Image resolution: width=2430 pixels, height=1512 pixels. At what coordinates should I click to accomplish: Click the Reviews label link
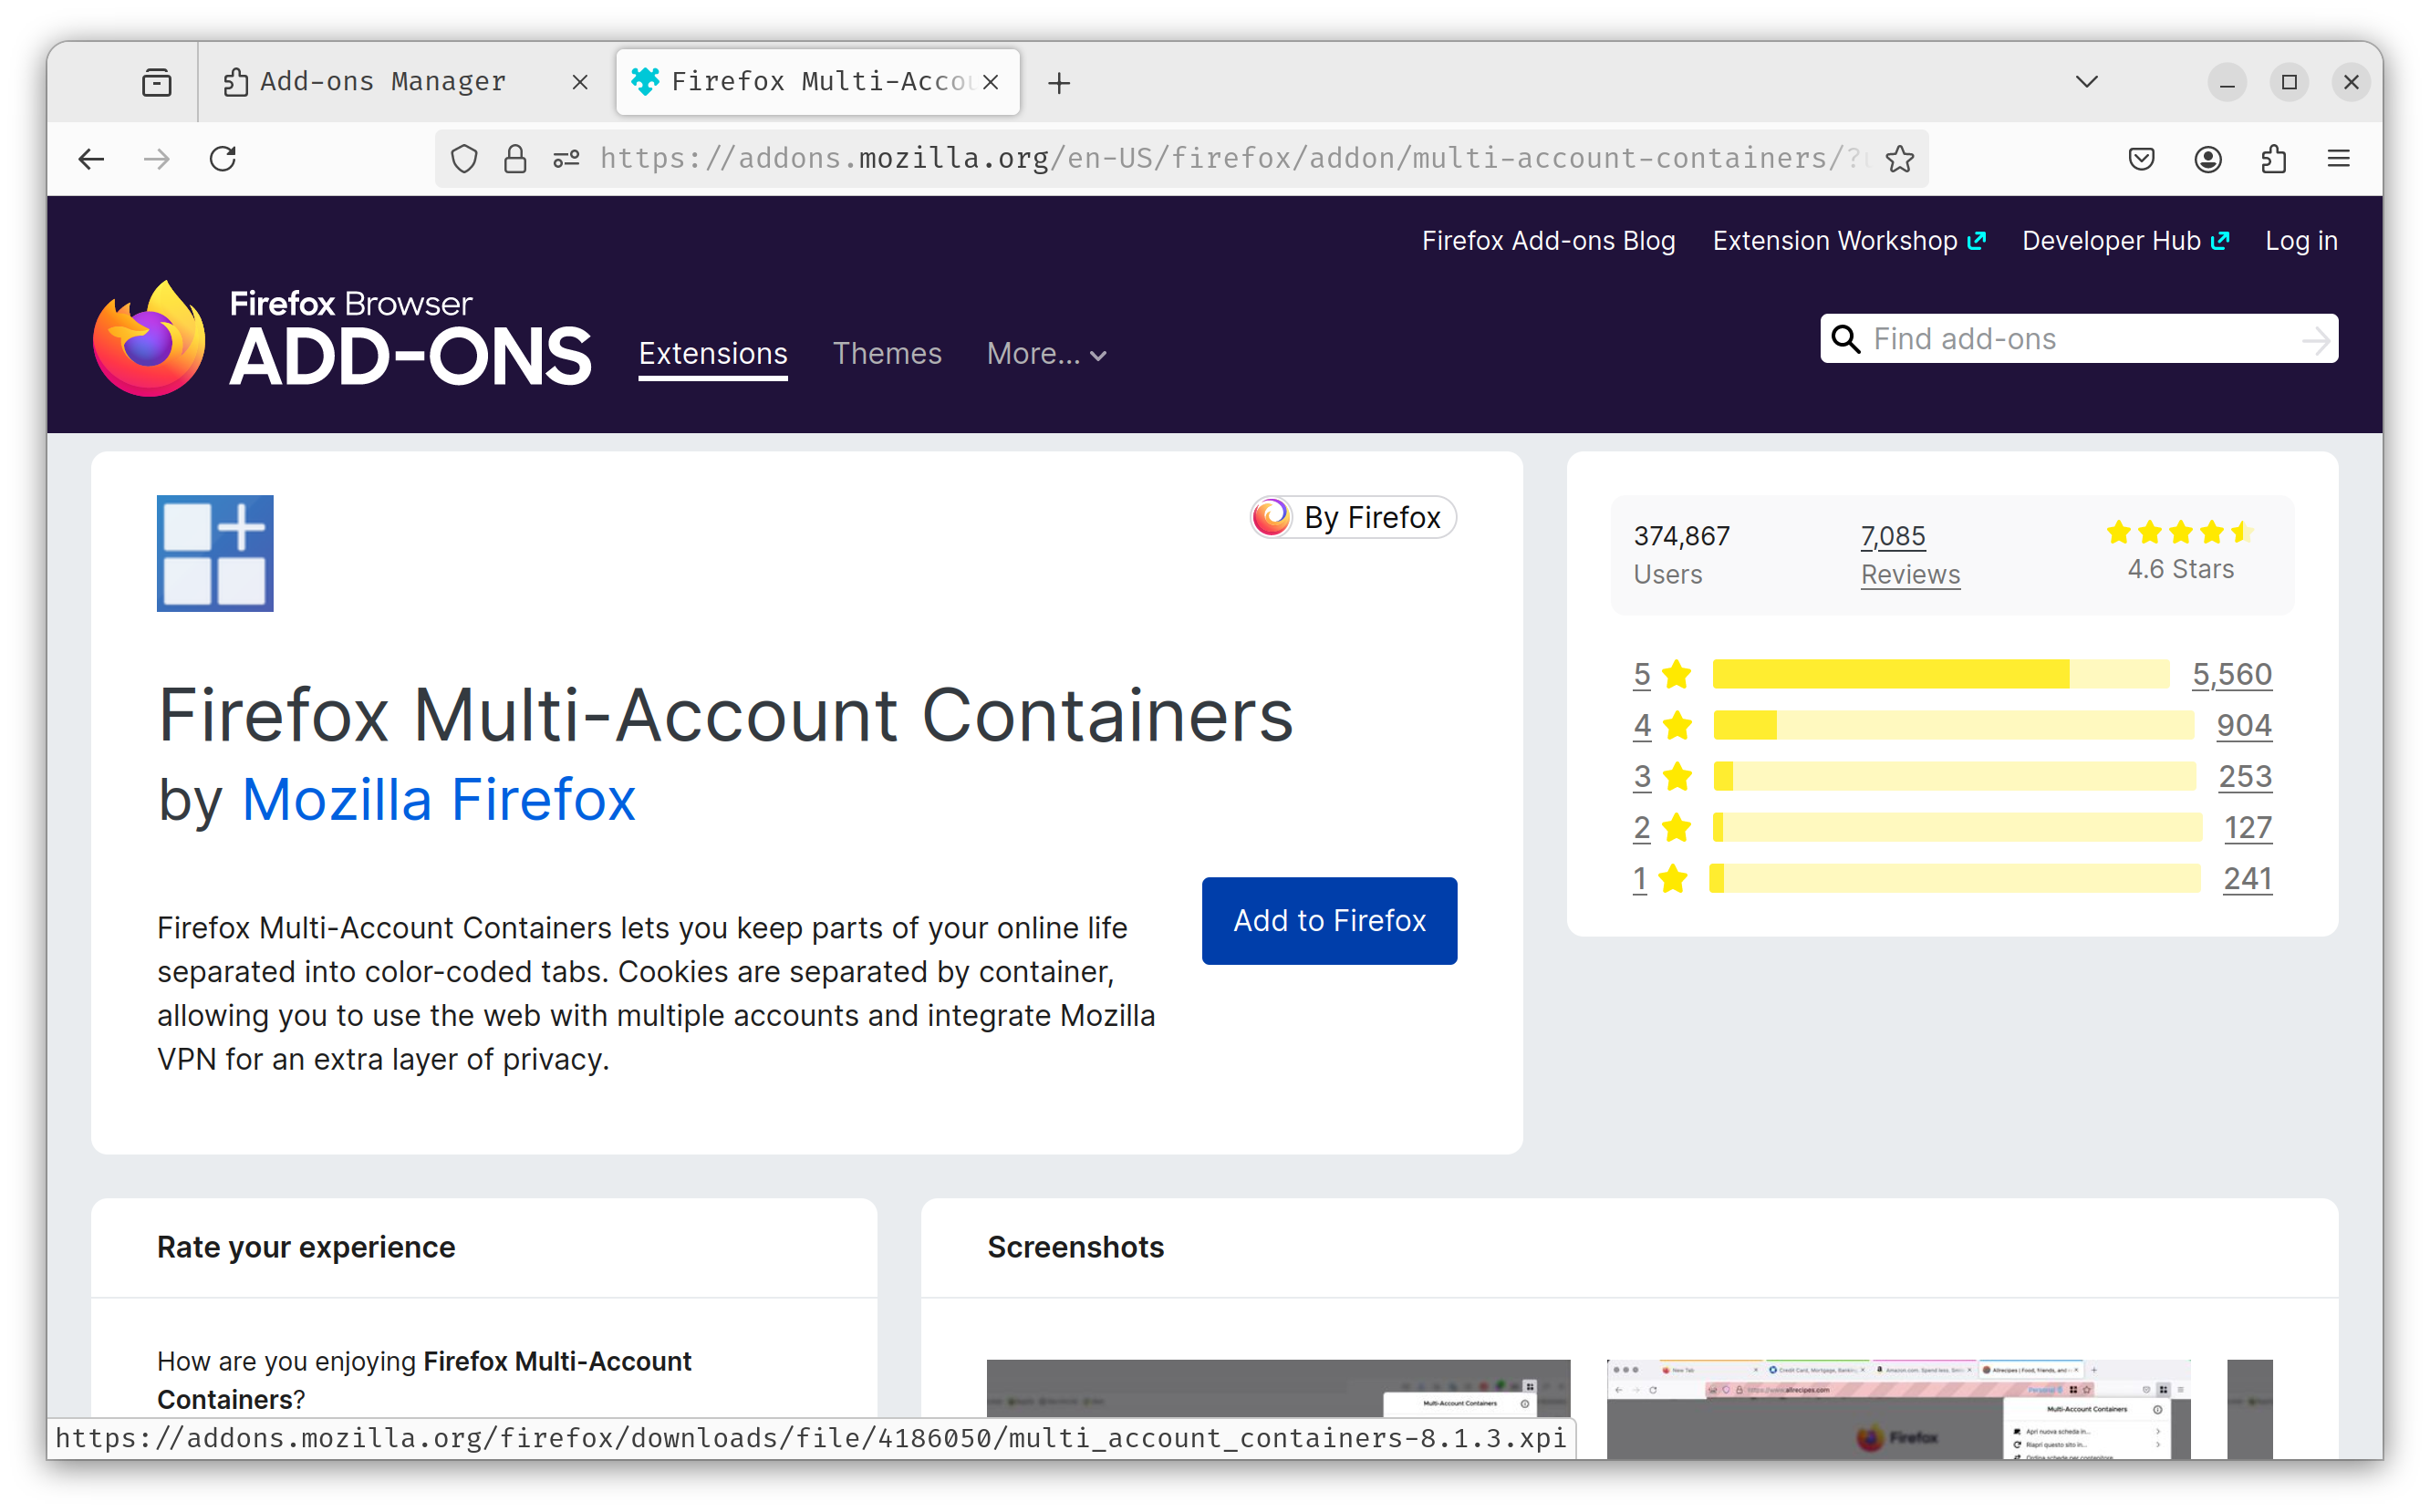(1910, 574)
